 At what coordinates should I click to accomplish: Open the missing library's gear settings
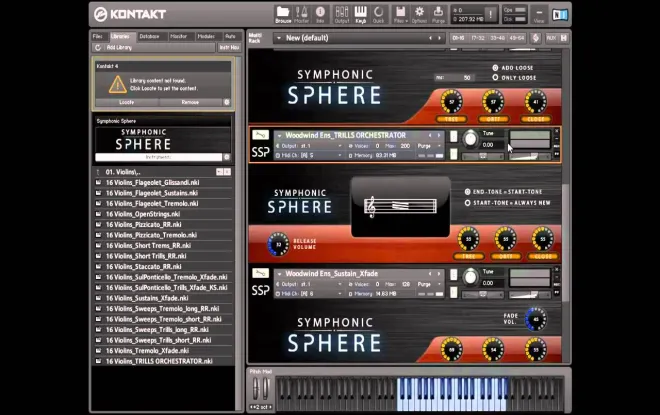pos(227,102)
